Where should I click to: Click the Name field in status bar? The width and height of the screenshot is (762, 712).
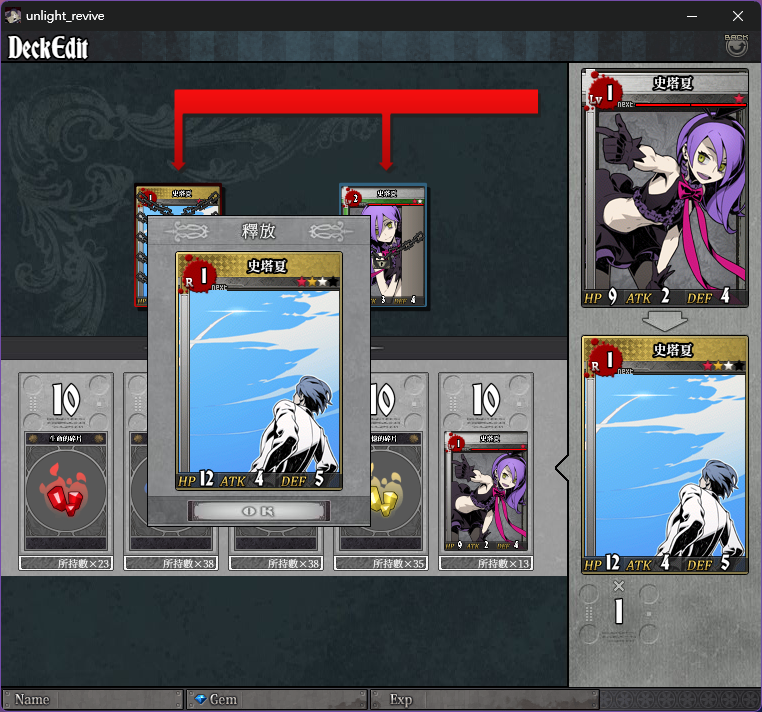click(x=92, y=699)
